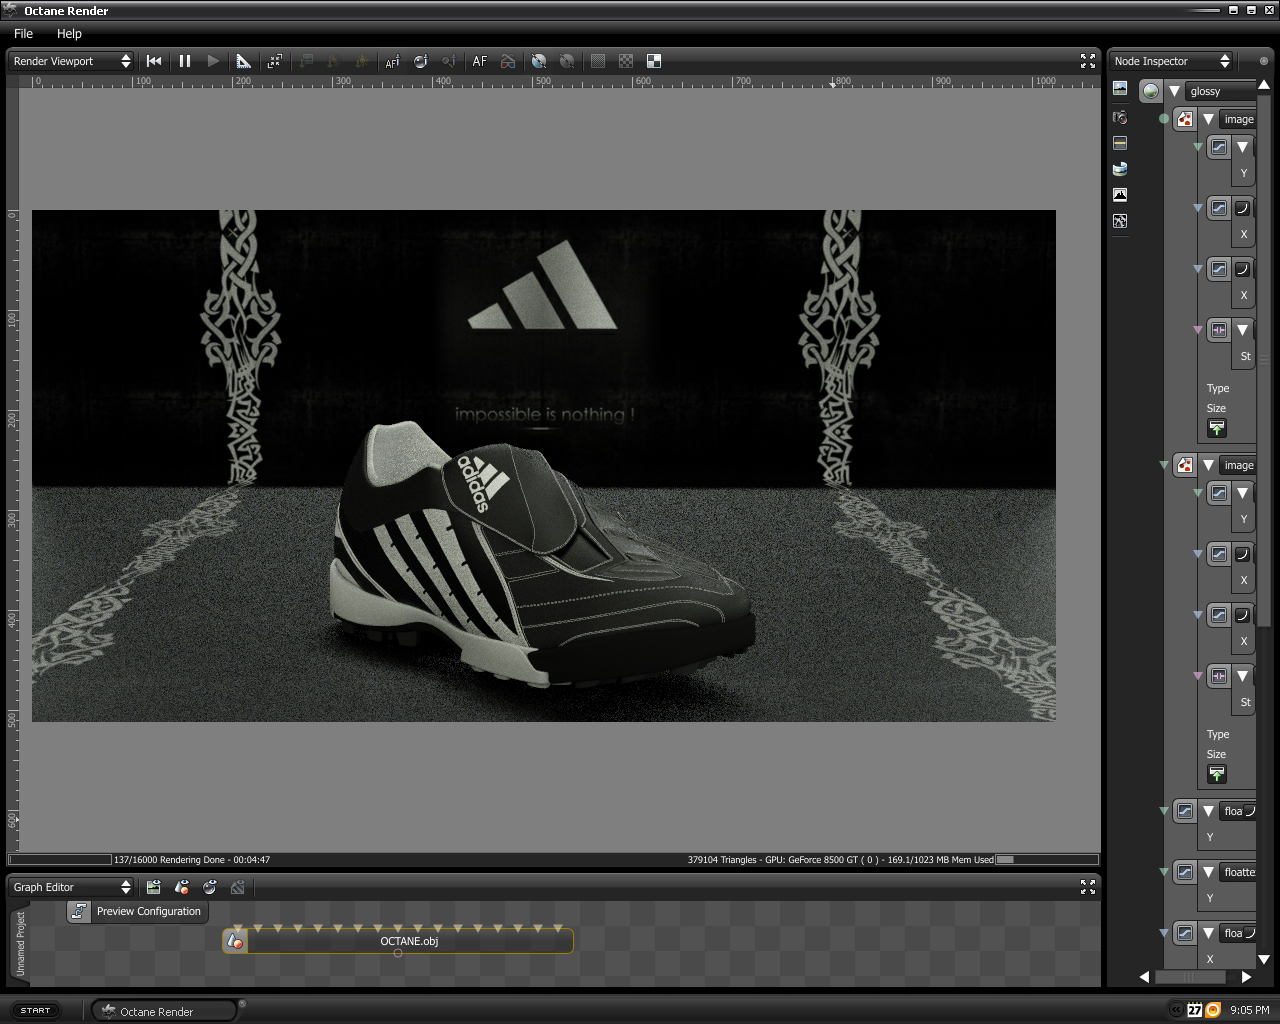Click the first image texture node icon
Viewport: 1280px width, 1024px height.
point(1185,119)
